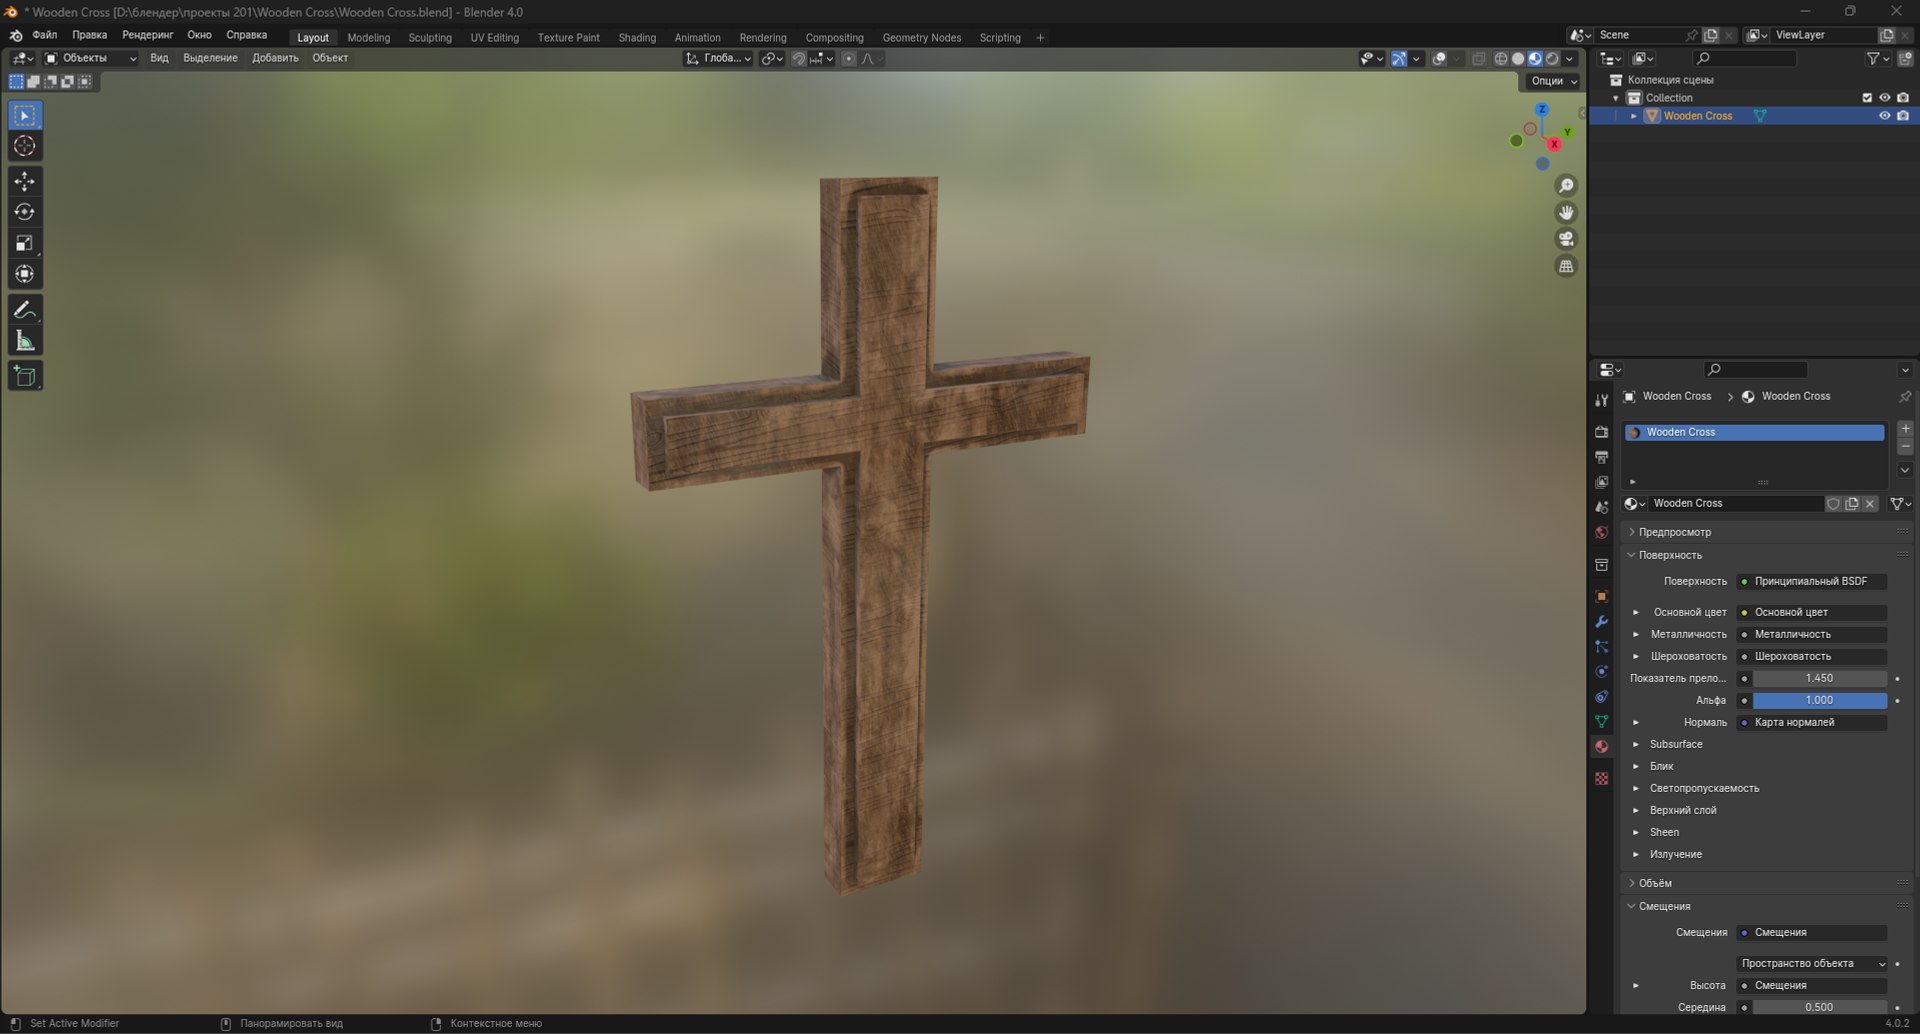Open the UV Editing workspace tab
Viewport: 1920px width, 1034px height.
[494, 38]
